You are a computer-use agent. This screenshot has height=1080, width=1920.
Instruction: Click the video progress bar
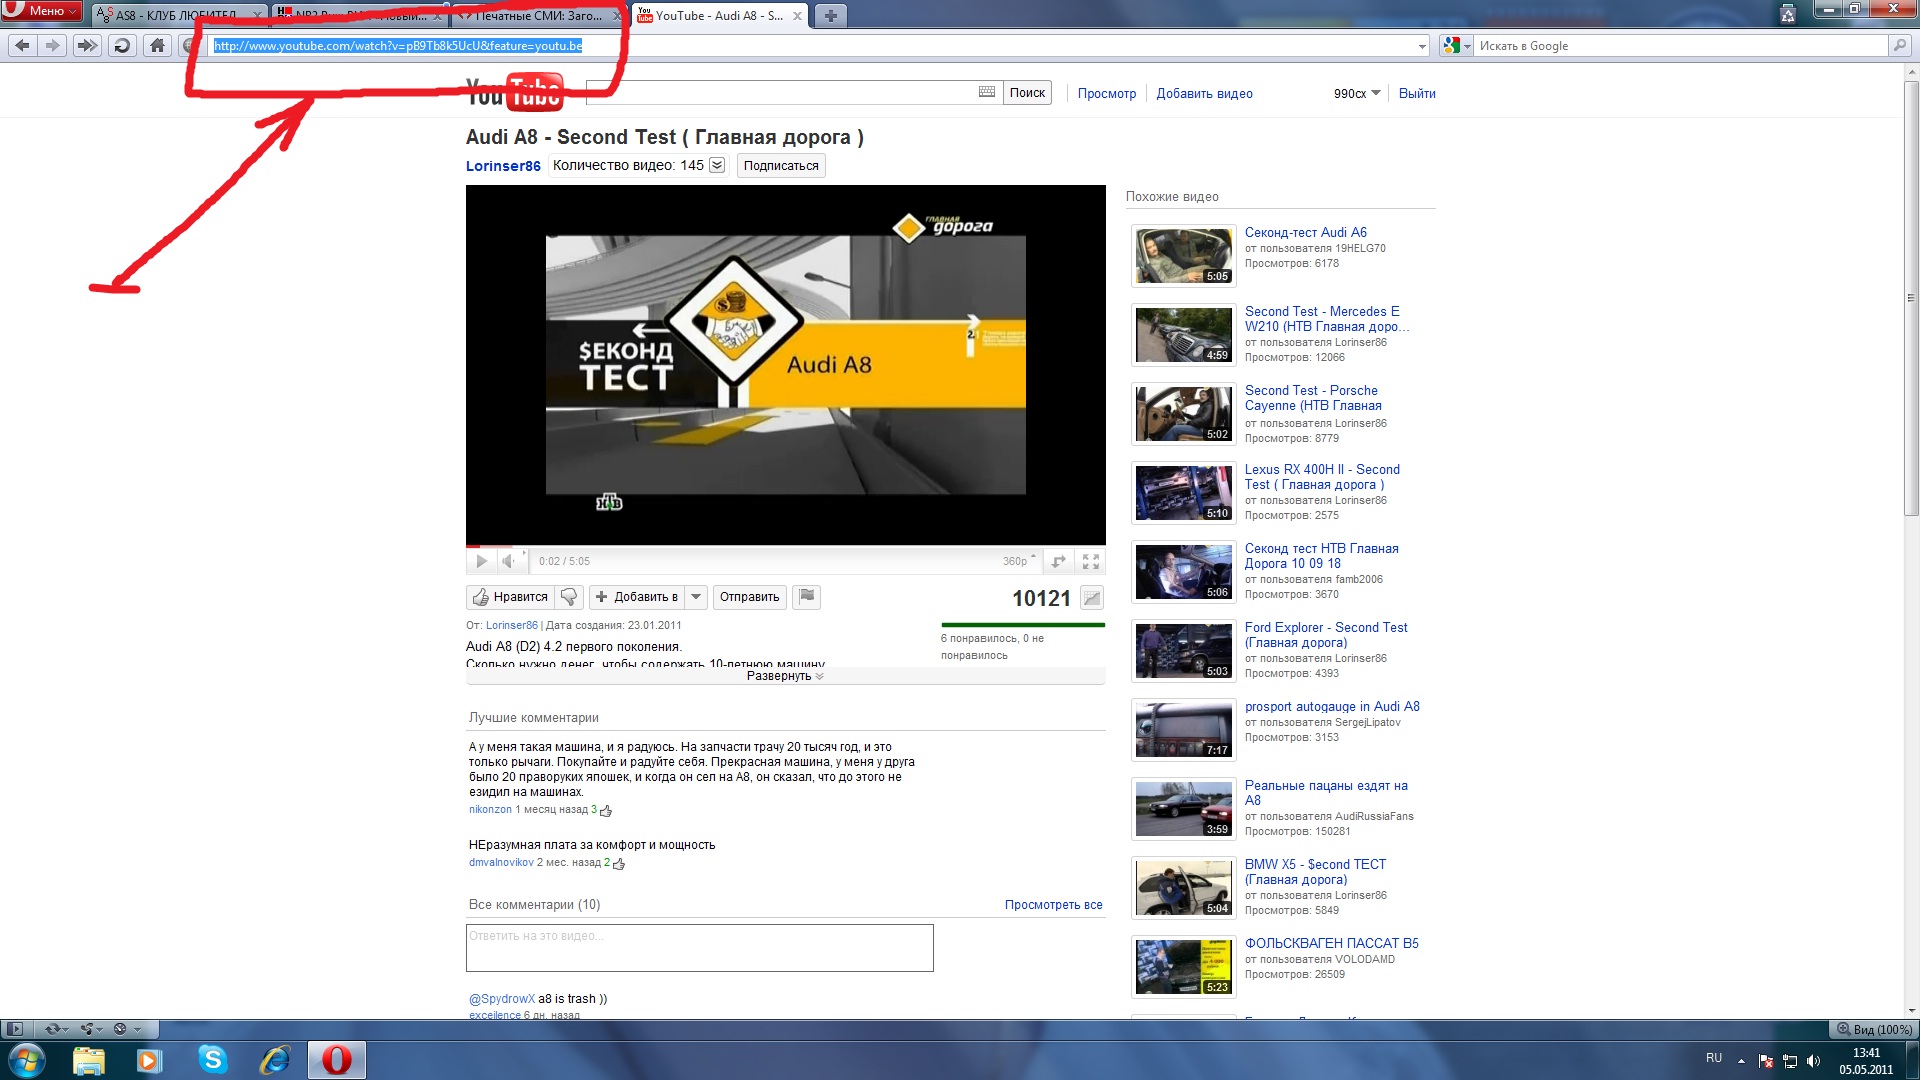pos(785,547)
